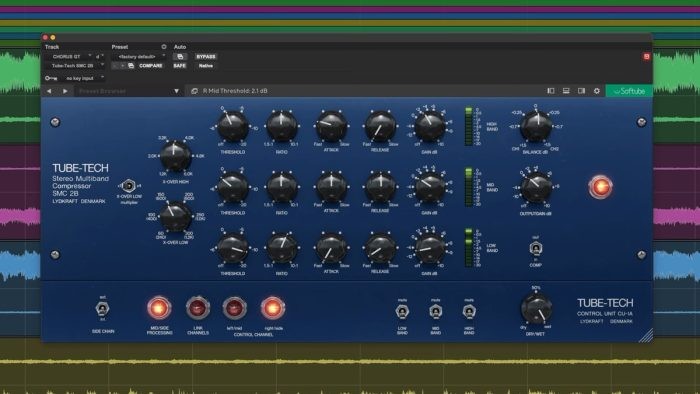
Task: Click the Softube logo button
Action: [x=629, y=91]
